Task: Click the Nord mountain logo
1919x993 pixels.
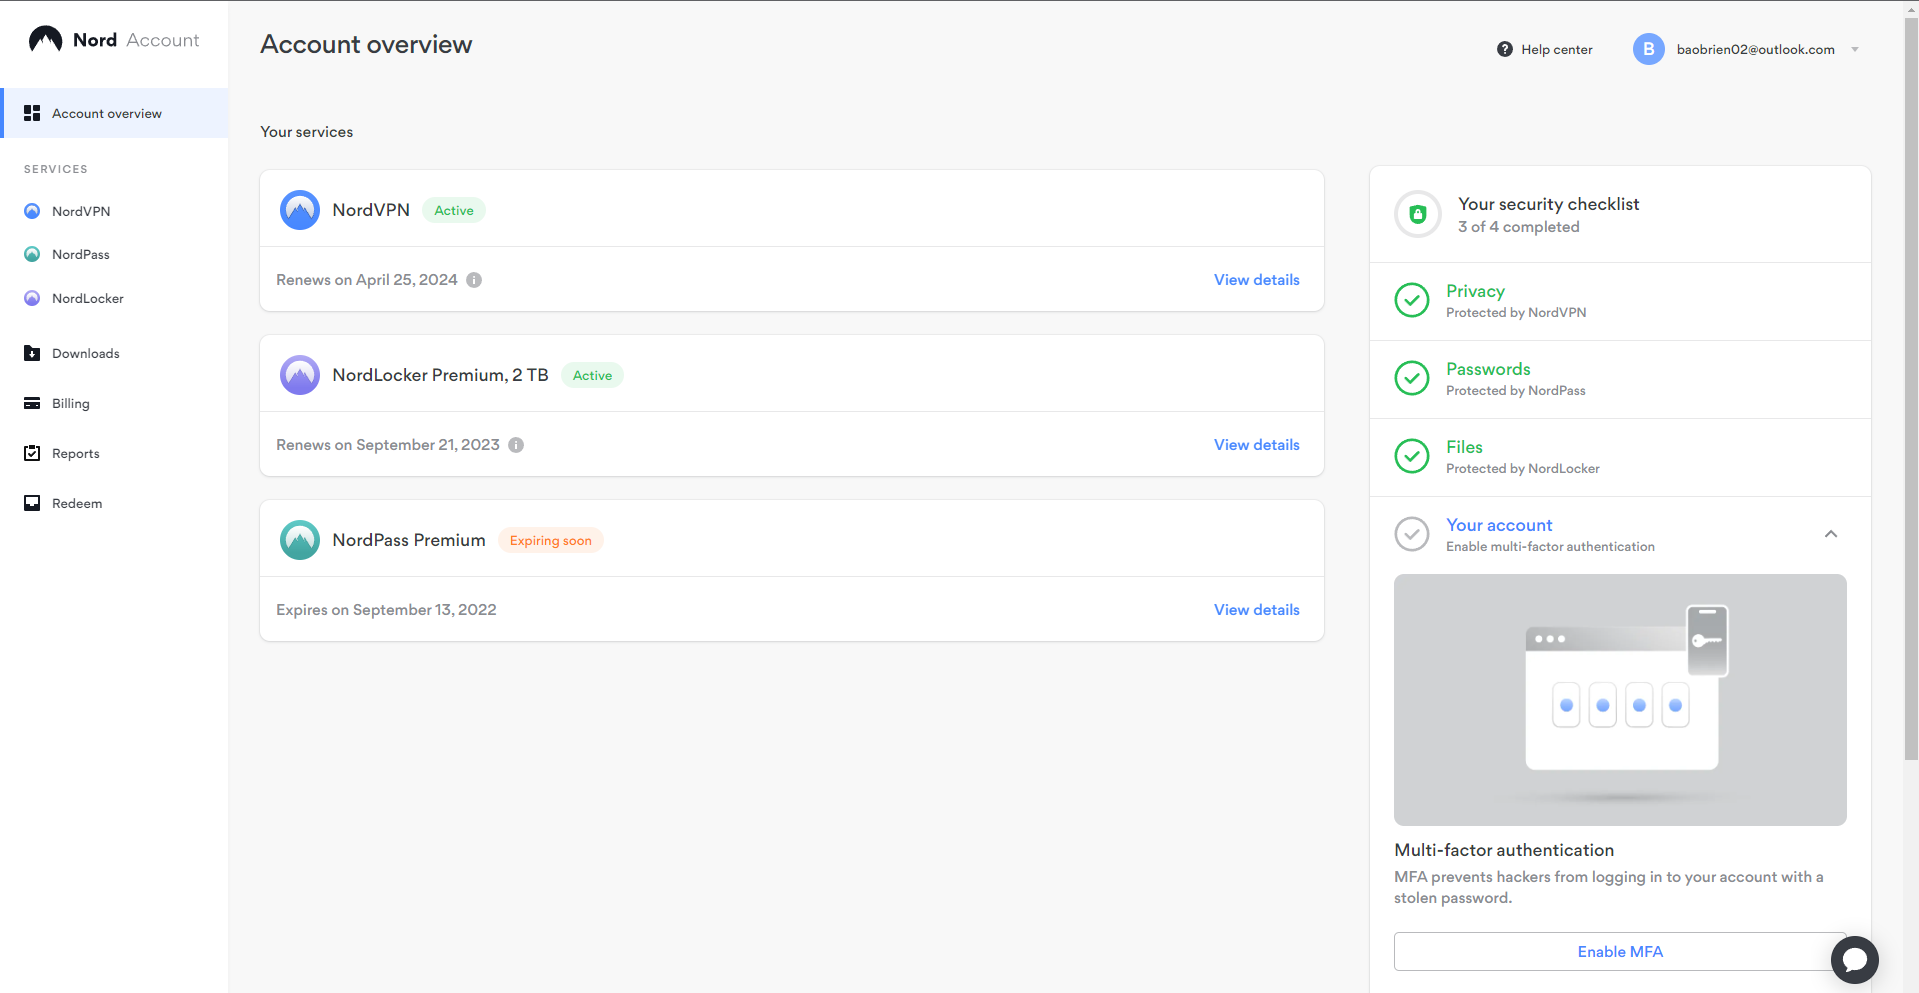Action: [45, 39]
